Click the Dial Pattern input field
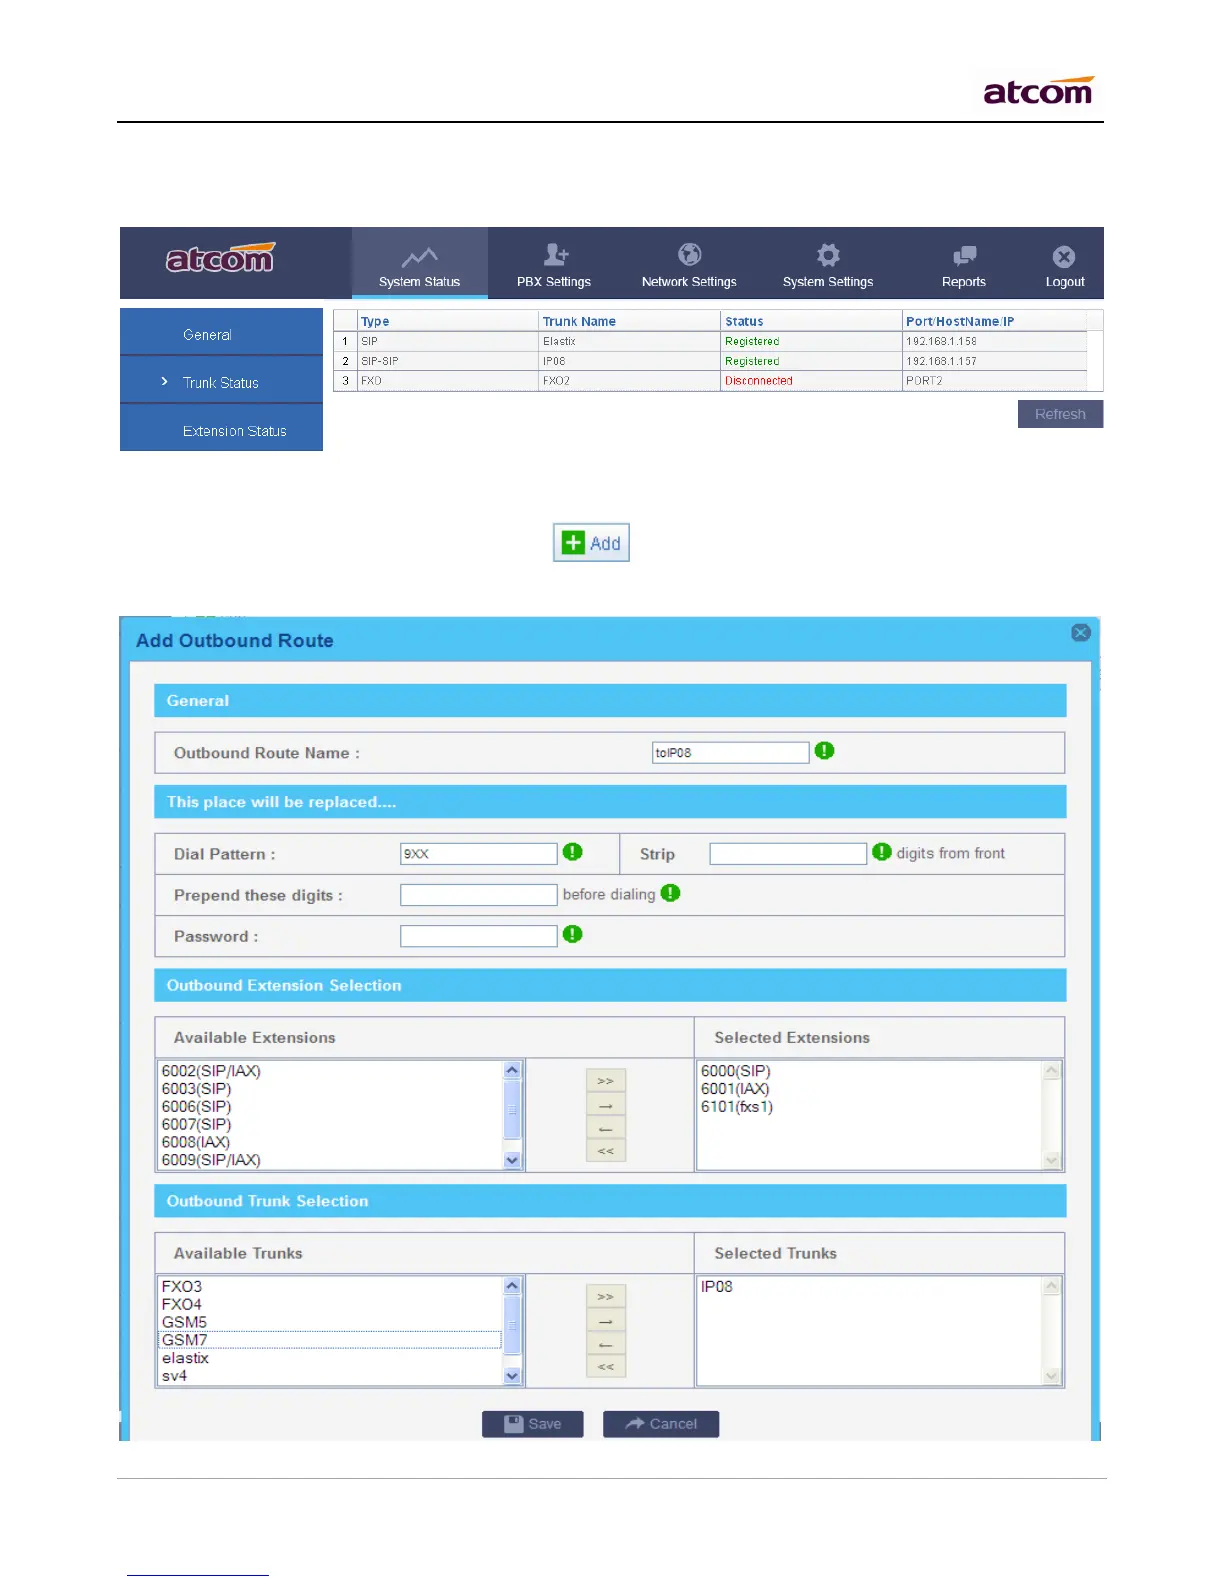1224x1584 pixels. pyautogui.click(x=479, y=853)
